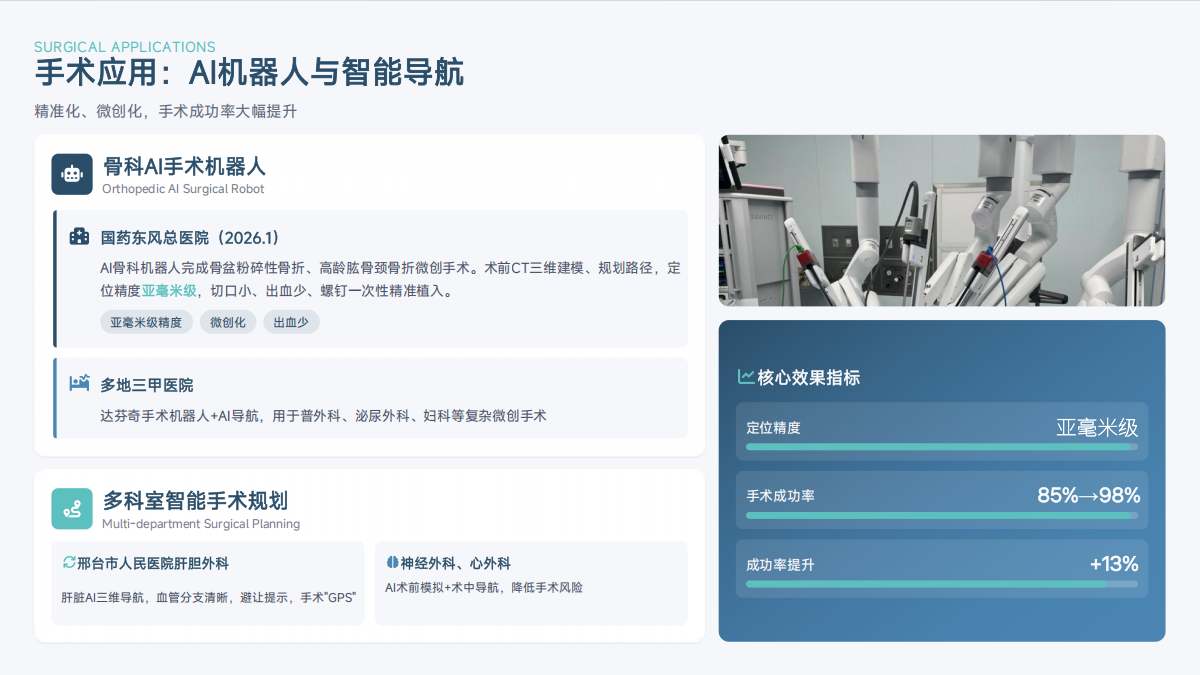Click the SURGICAL APPLICATIONS header label
Viewport: 1200px width, 675px height.
125,47
